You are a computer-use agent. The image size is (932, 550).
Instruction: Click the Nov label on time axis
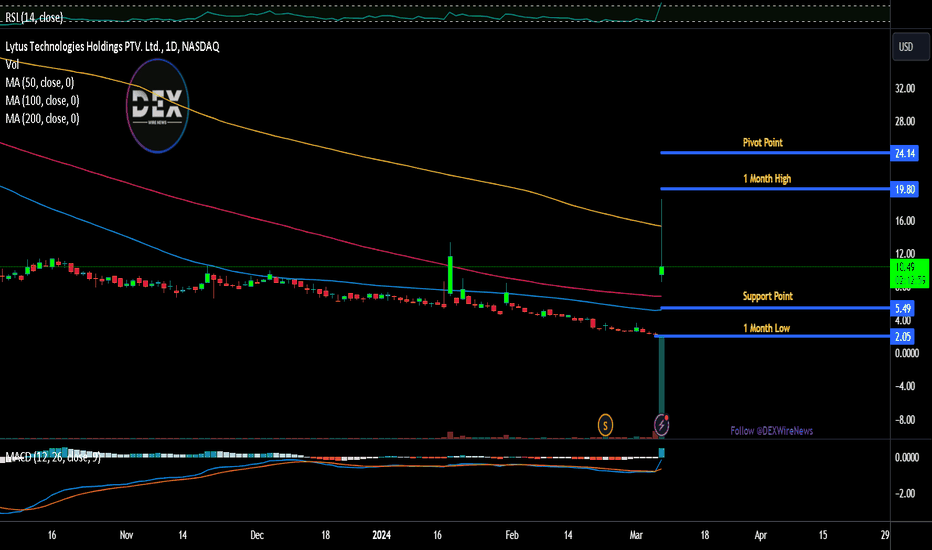126,535
